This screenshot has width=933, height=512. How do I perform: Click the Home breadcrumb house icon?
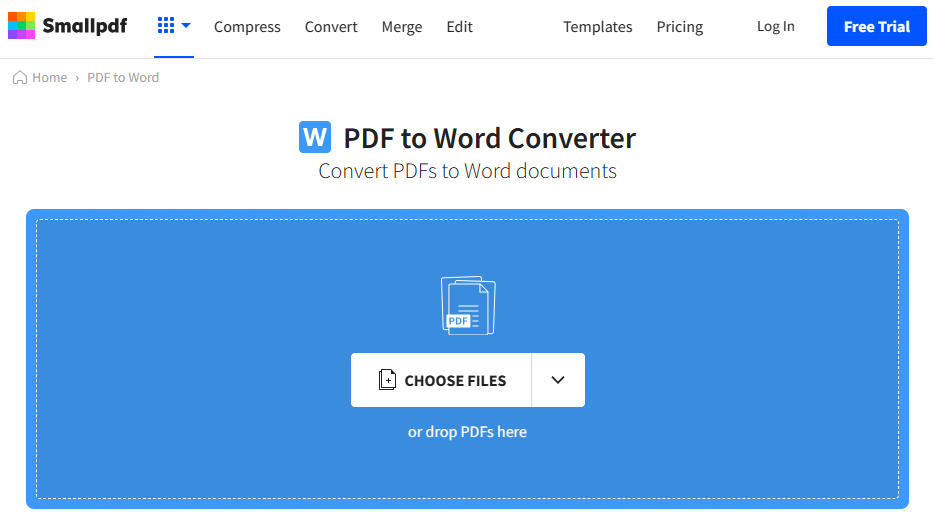[x=20, y=77]
